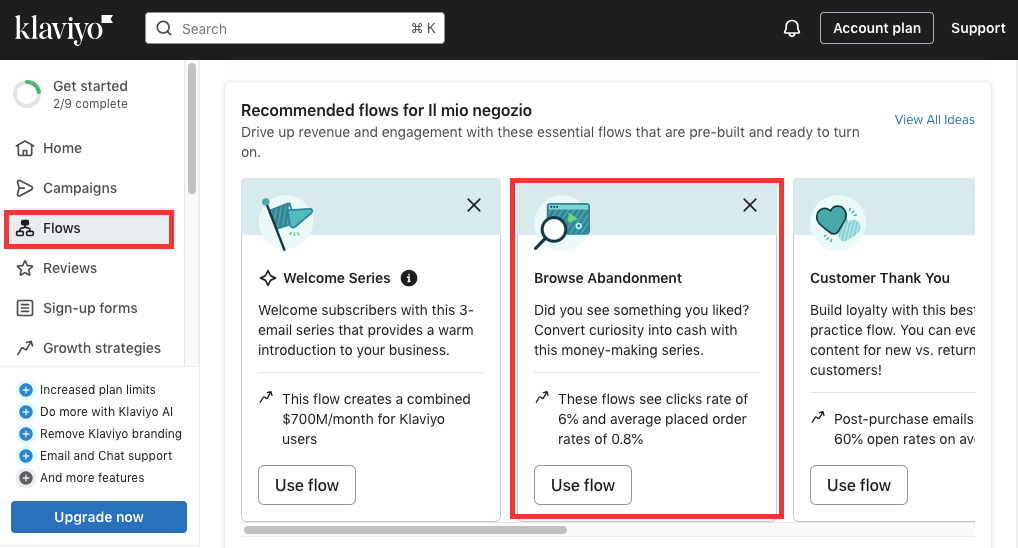This screenshot has width=1018, height=548.
Task: Open the Flows section in sidebar
Action: pyautogui.click(x=89, y=229)
